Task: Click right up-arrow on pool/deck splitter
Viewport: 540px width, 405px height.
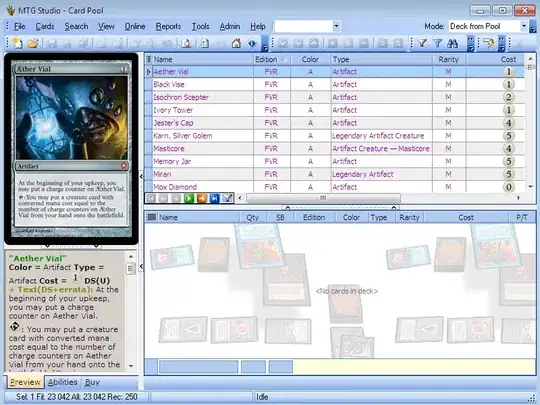Action: [394, 207]
